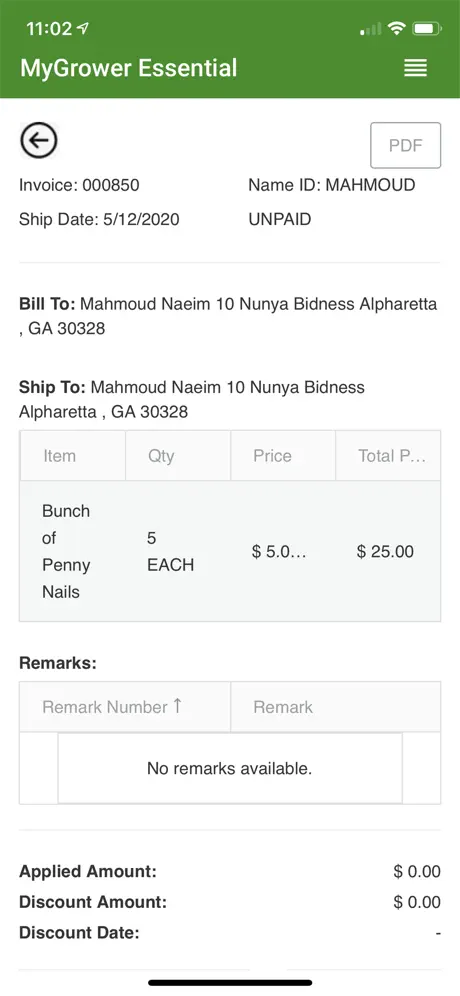Screen dimensions: 460x996
Task: Tap the home indicator bar
Action: click(x=230, y=982)
